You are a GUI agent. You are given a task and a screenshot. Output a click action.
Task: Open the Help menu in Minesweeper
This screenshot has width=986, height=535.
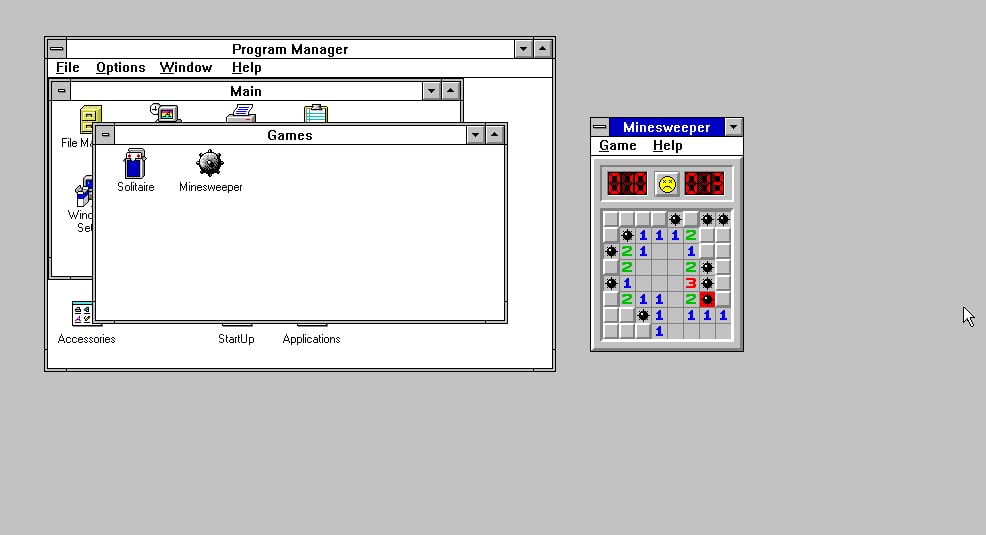click(x=667, y=146)
